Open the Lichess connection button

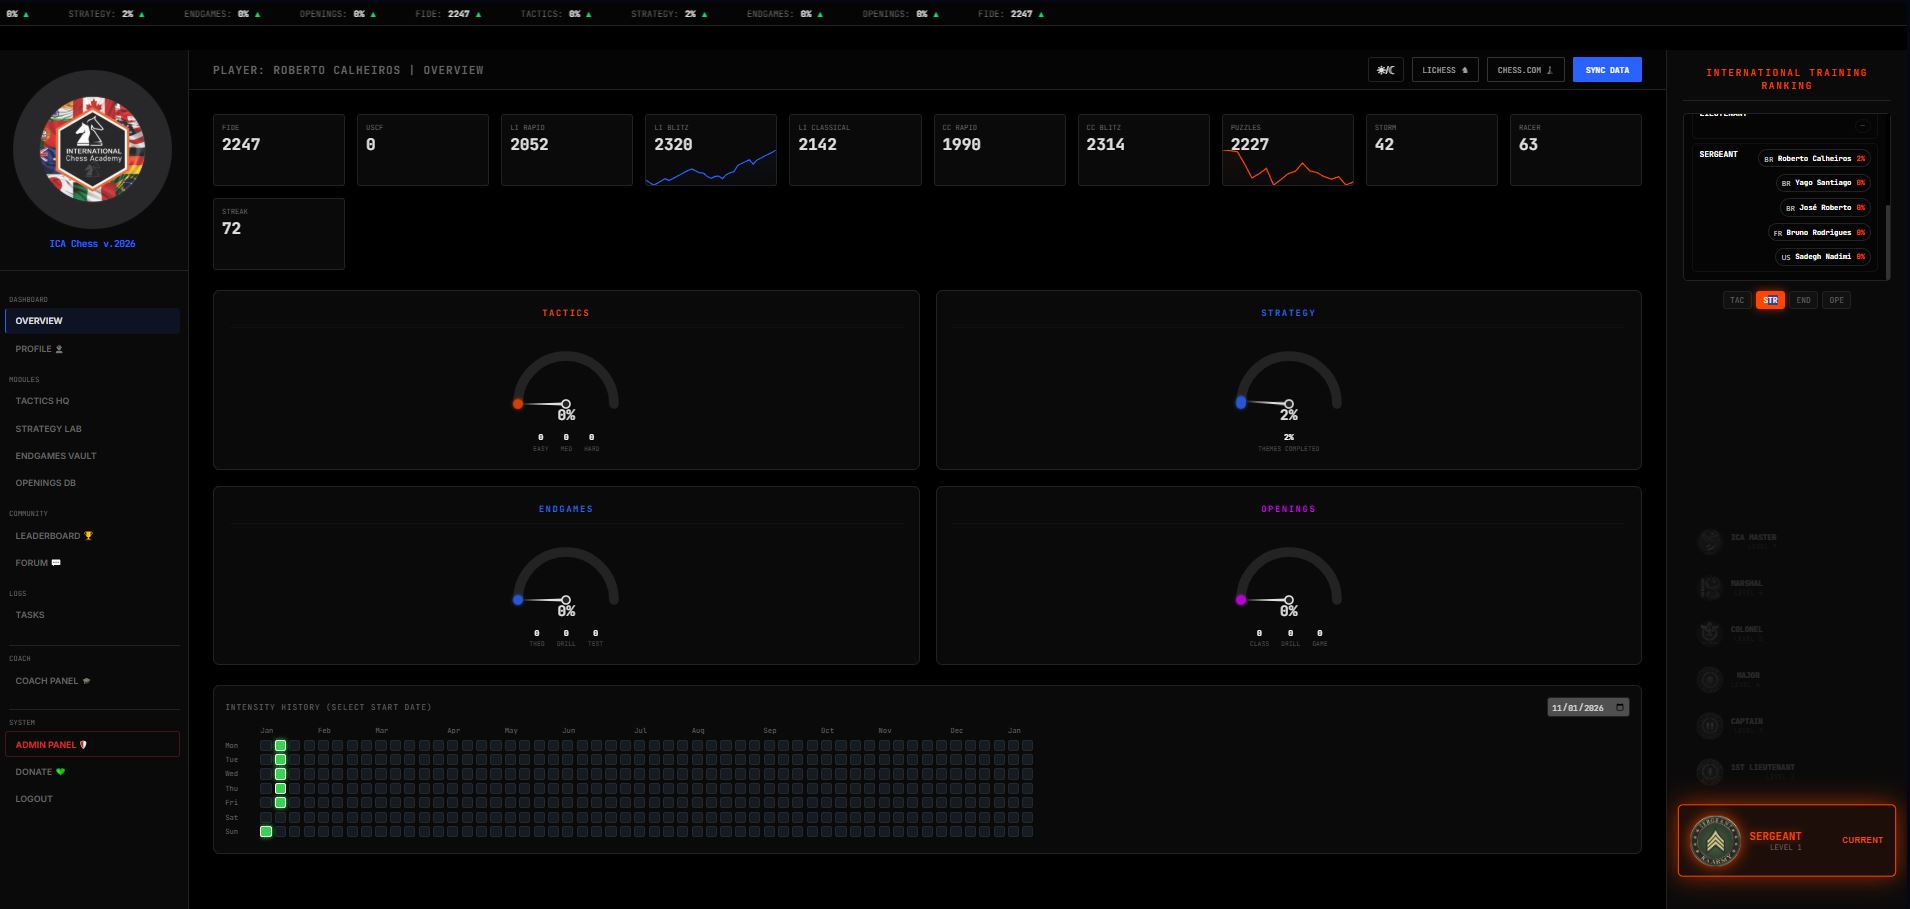pos(1445,70)
